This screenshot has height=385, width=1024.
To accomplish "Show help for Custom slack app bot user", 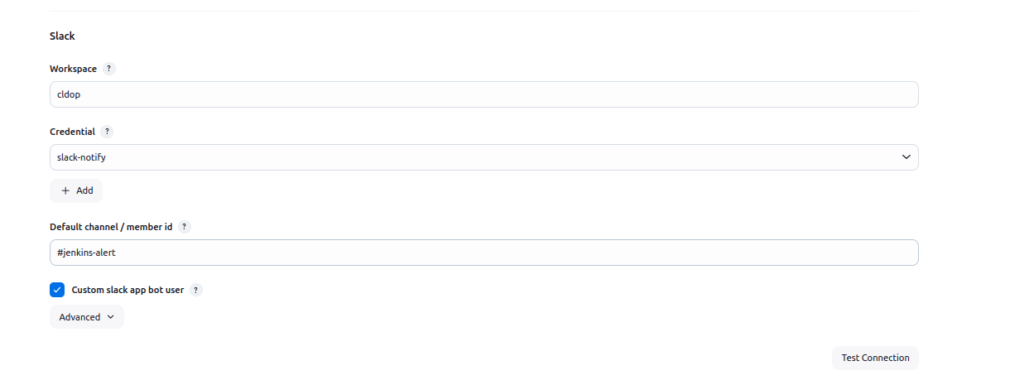I will (196, 290).
